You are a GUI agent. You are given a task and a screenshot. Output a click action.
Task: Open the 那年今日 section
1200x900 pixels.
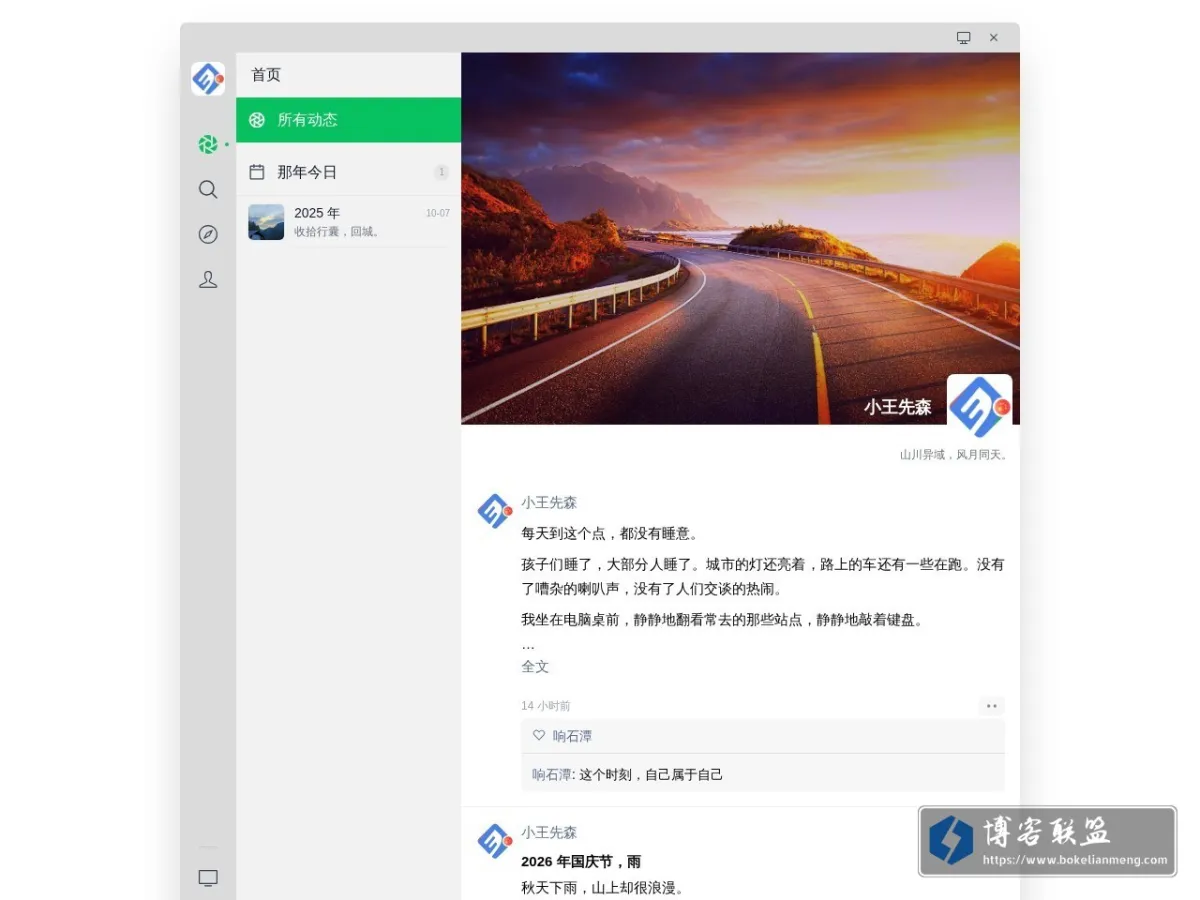[x=348, y=172]
